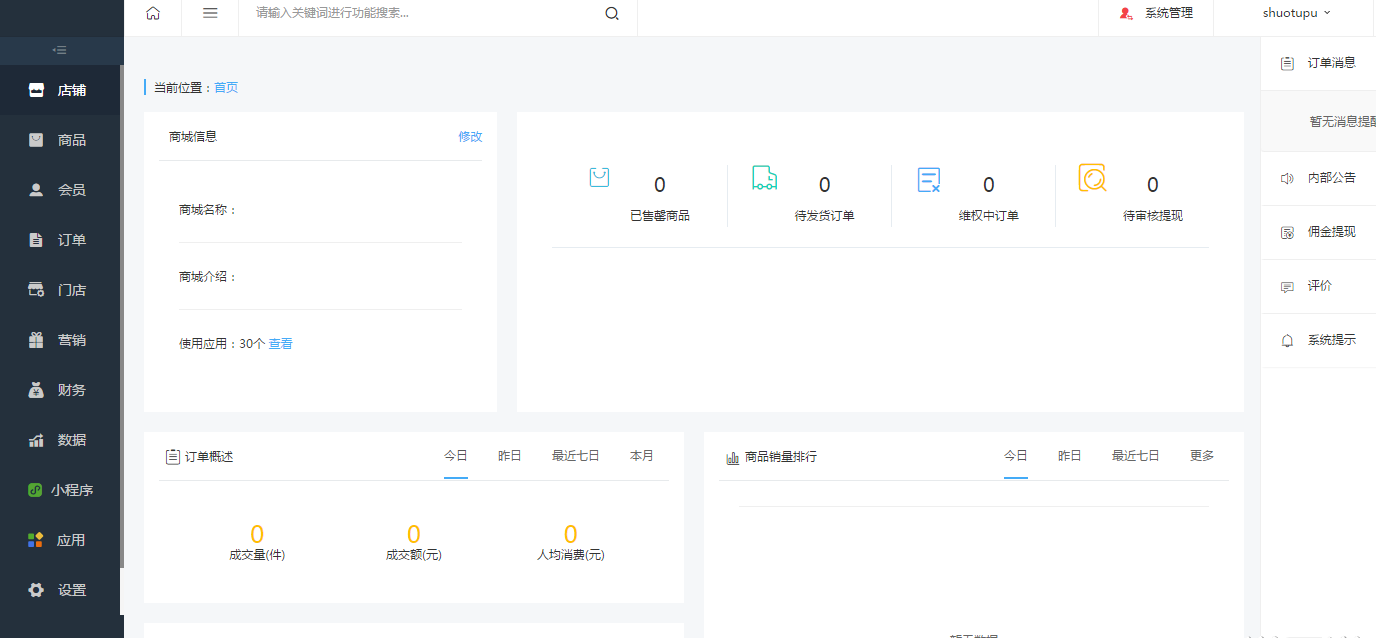The width and height of the screenshot is (1376, 638).
Task: Click the 门店 shopfront icon
Action: click(36, 290)
